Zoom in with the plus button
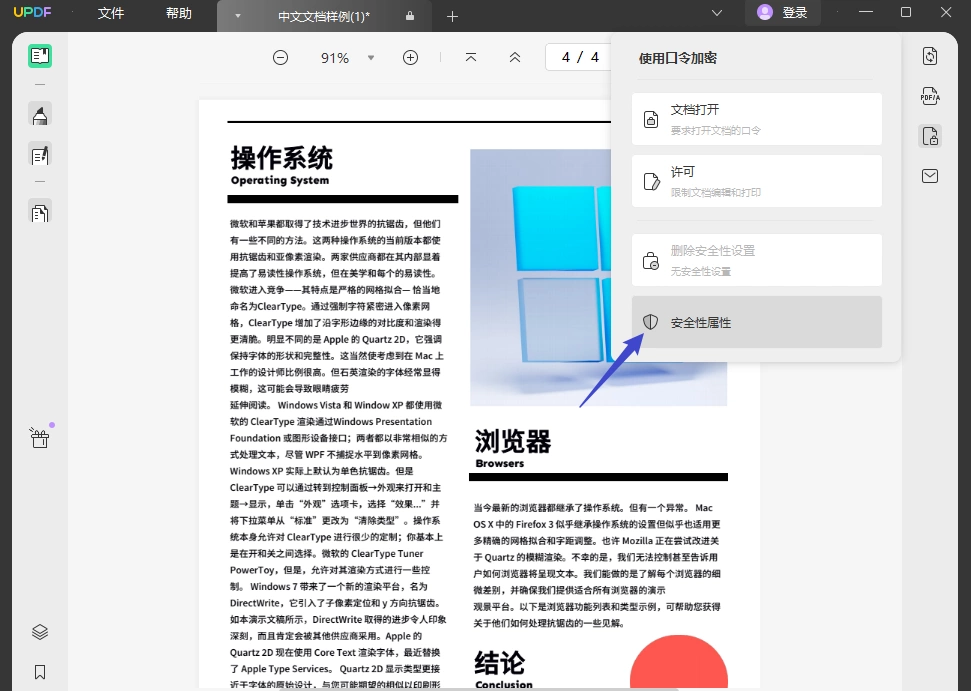 411,58
